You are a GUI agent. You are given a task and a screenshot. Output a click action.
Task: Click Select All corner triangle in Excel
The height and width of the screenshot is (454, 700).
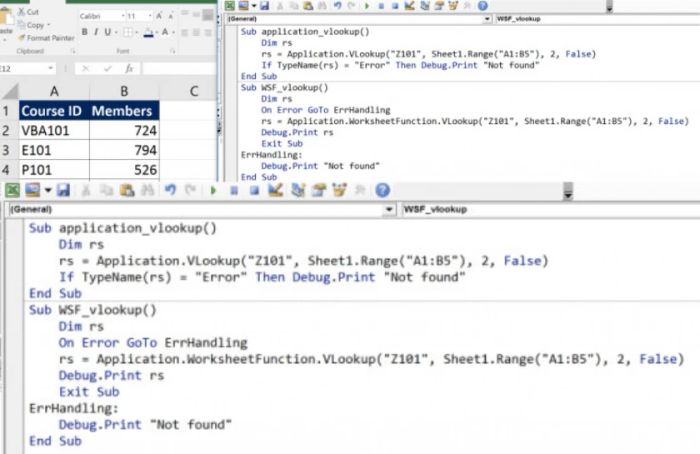tap(9, 91)
